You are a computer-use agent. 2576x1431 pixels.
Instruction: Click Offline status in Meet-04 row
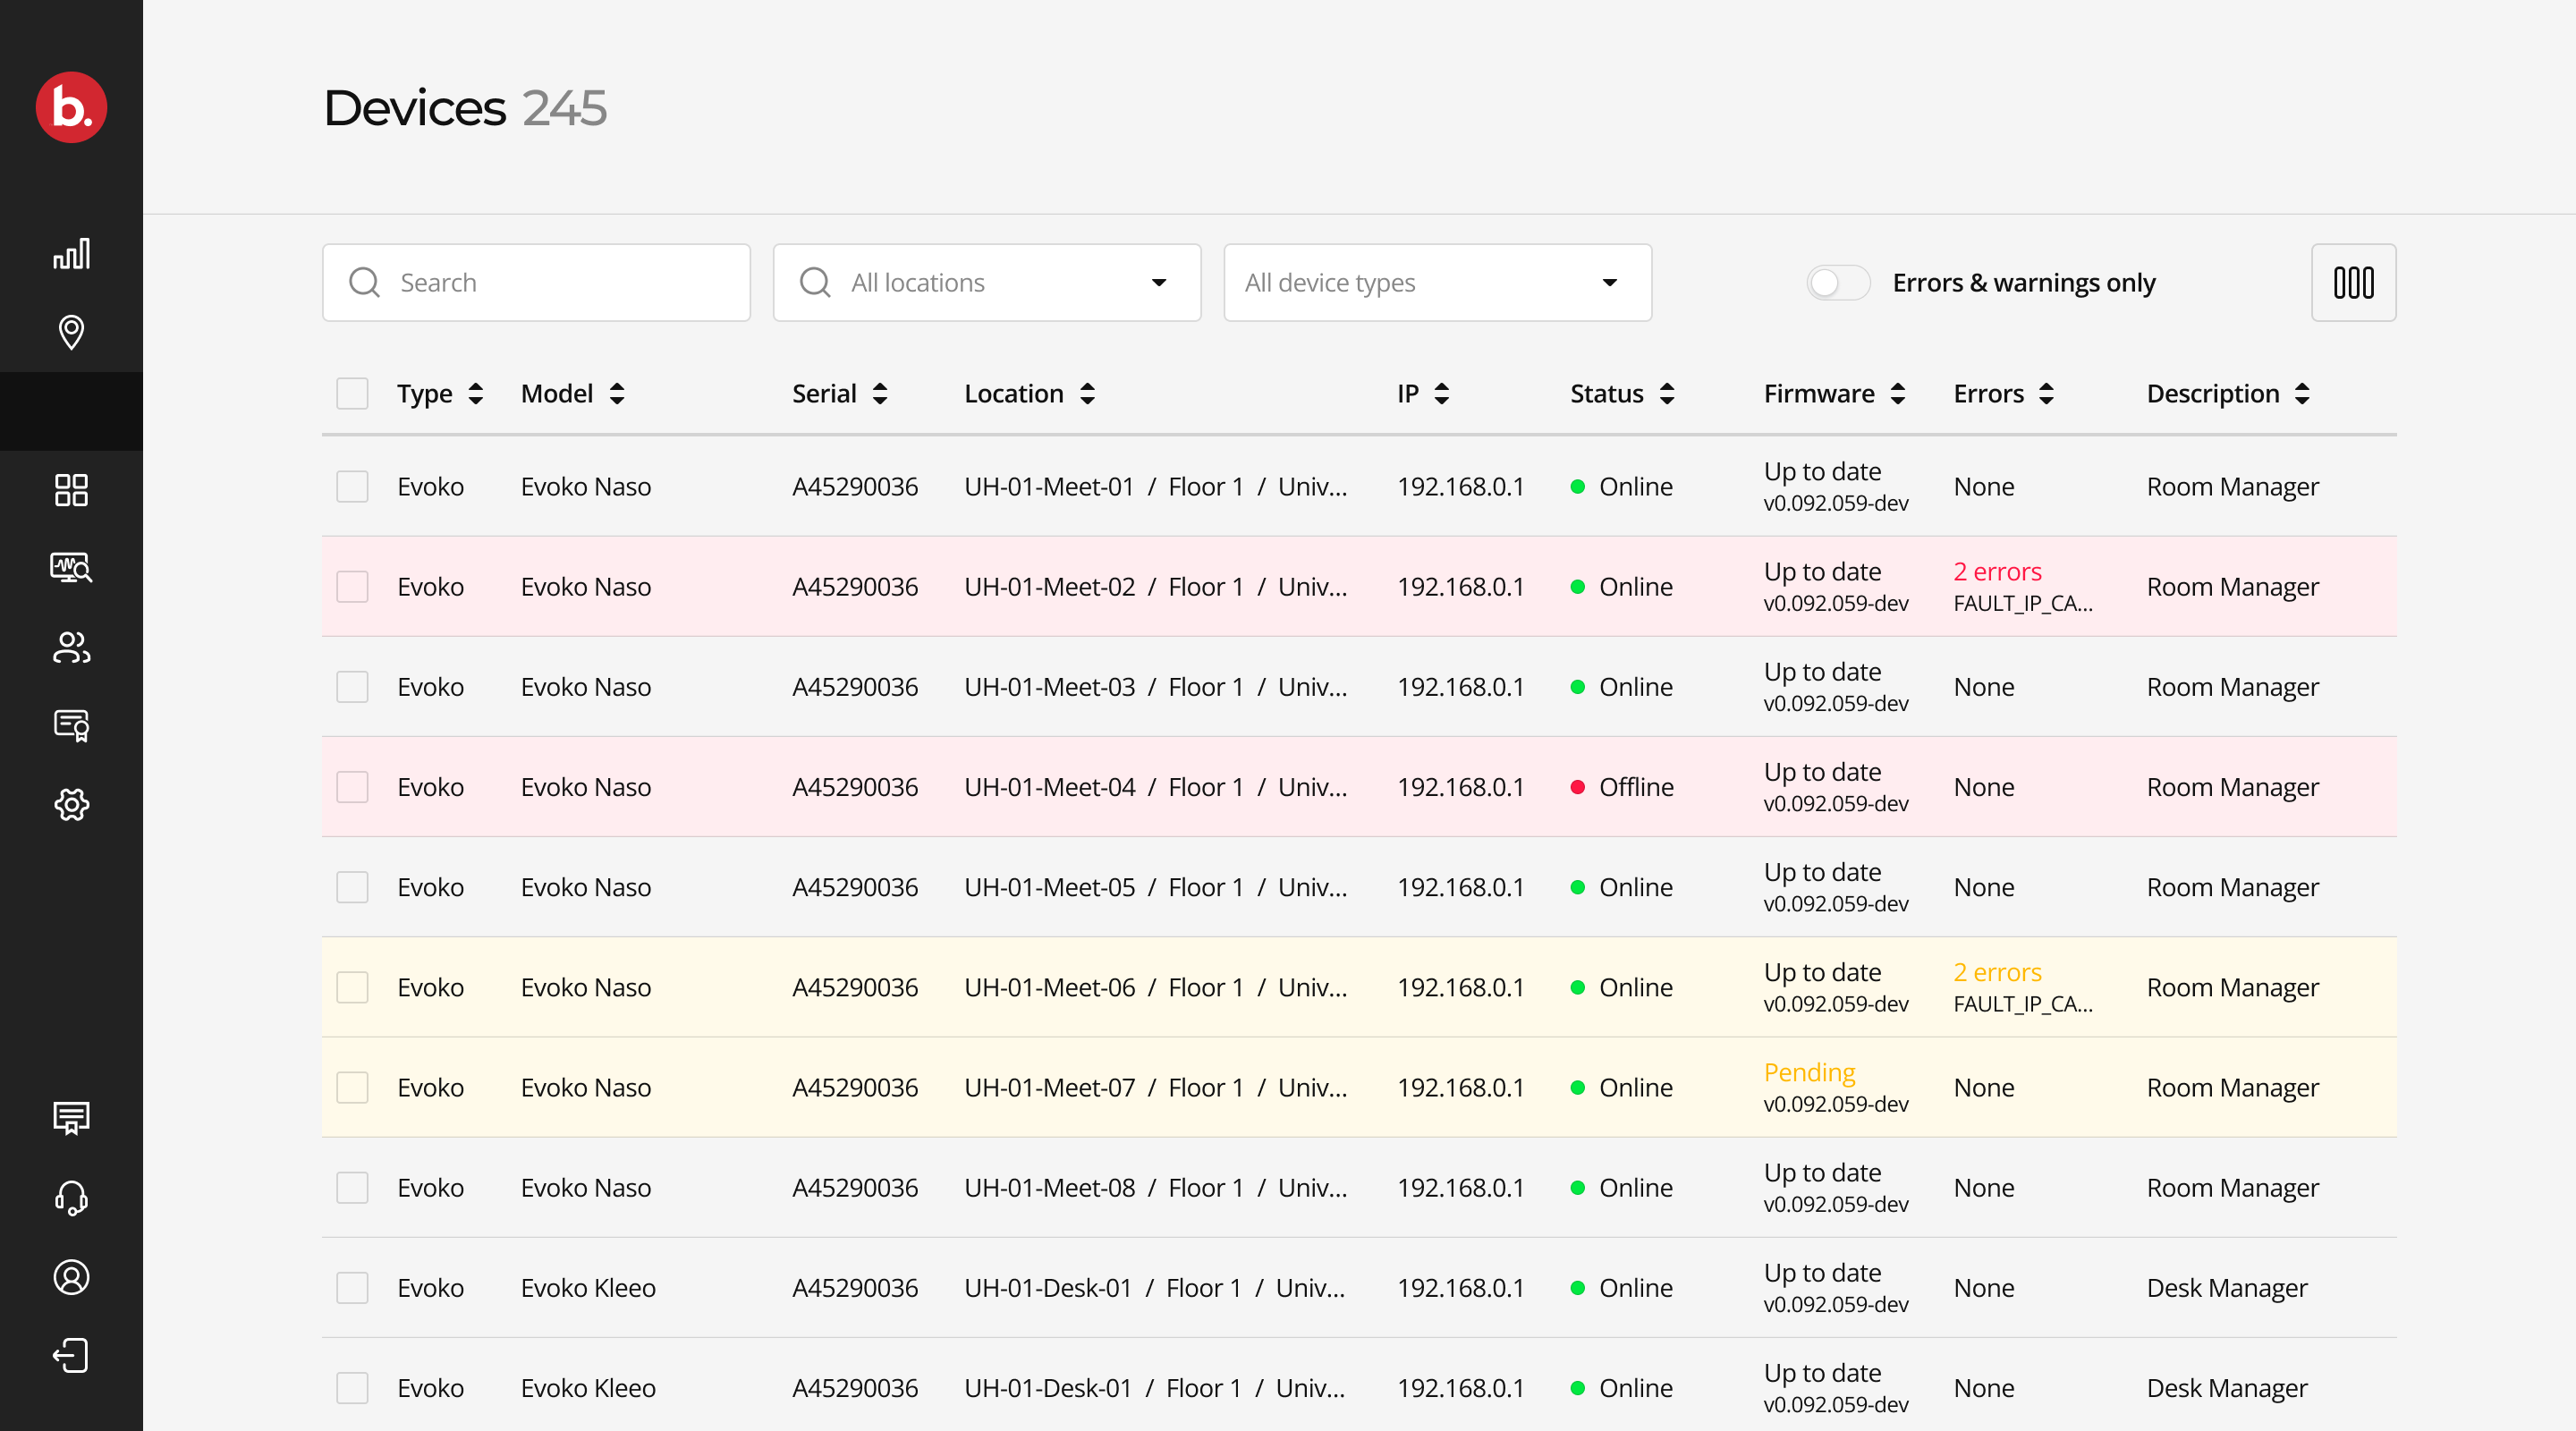click(x=1622, y=787)
